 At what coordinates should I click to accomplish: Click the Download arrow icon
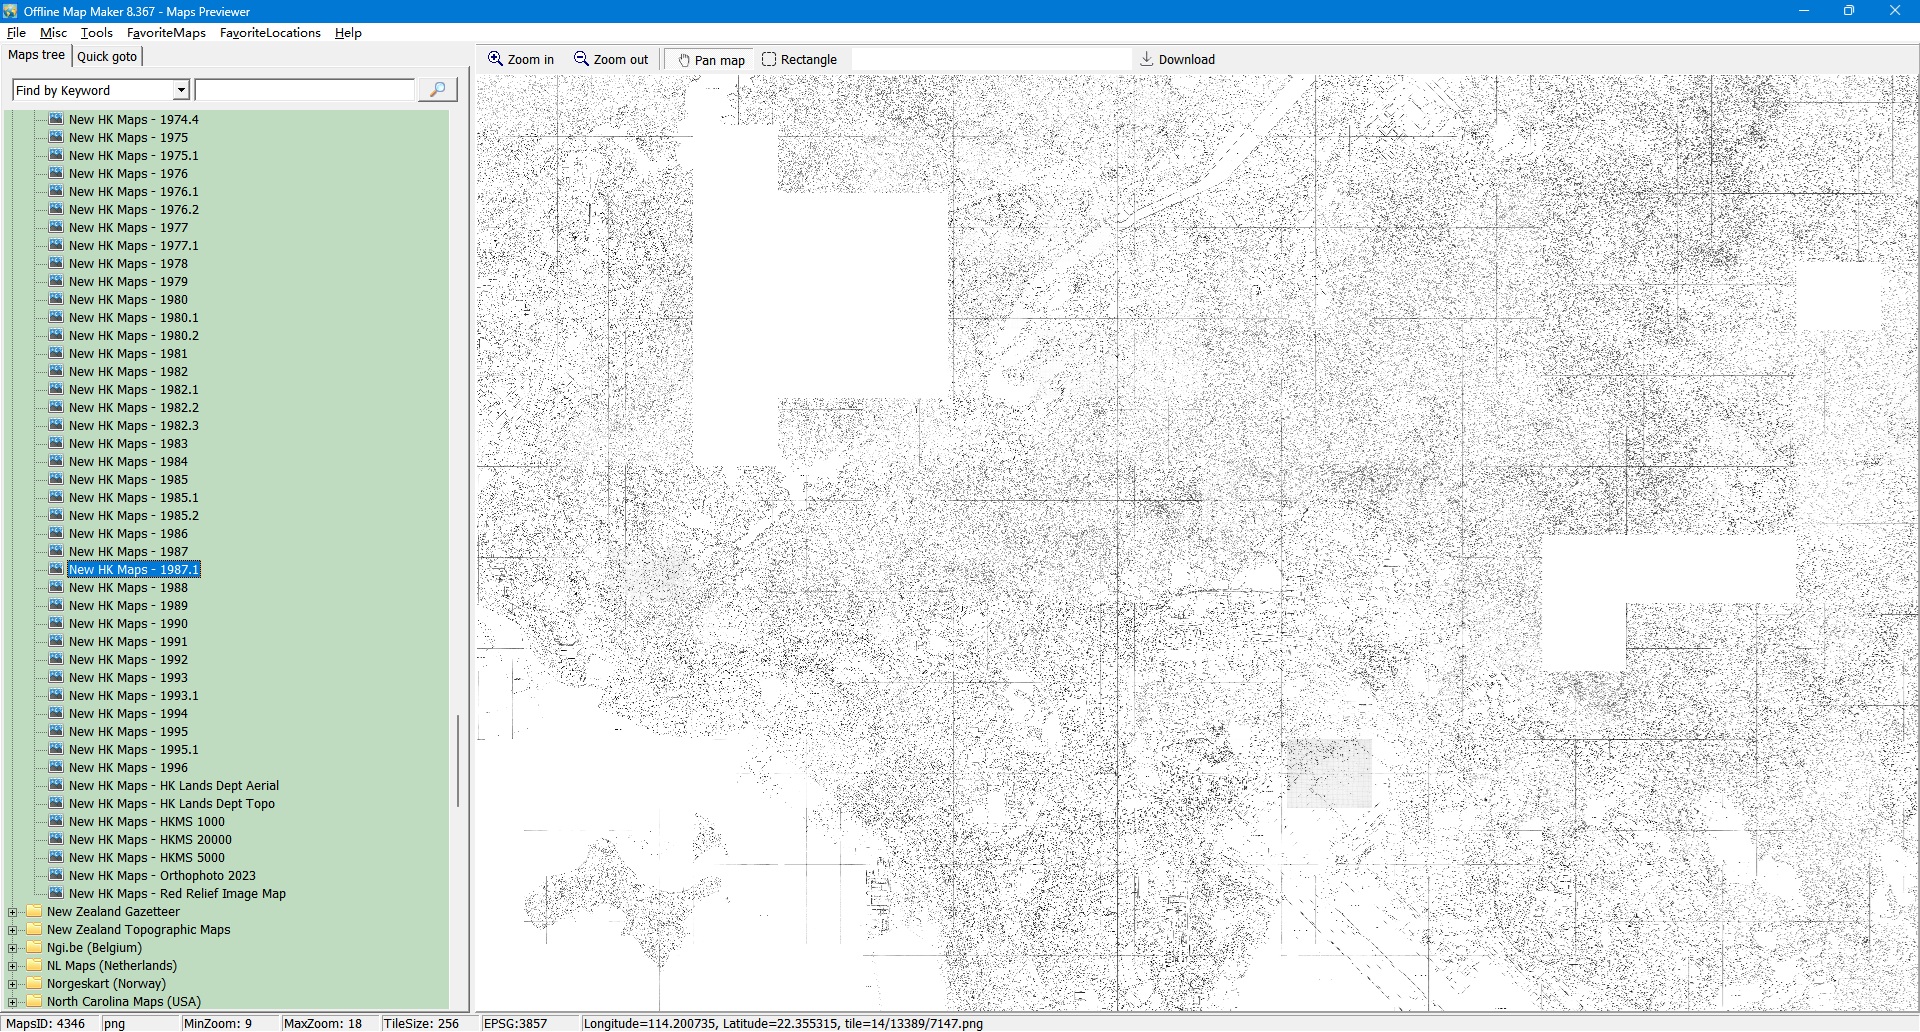[x=1147, y=59]
